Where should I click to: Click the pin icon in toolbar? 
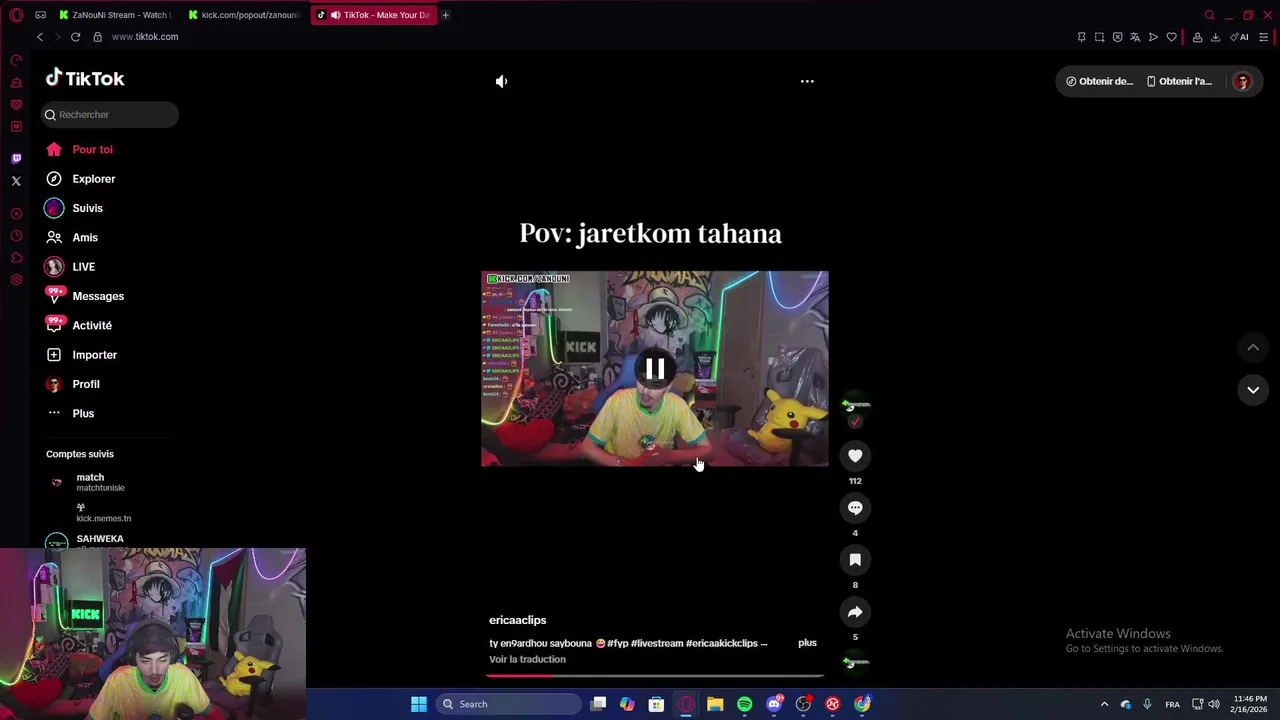(1081, 37)
